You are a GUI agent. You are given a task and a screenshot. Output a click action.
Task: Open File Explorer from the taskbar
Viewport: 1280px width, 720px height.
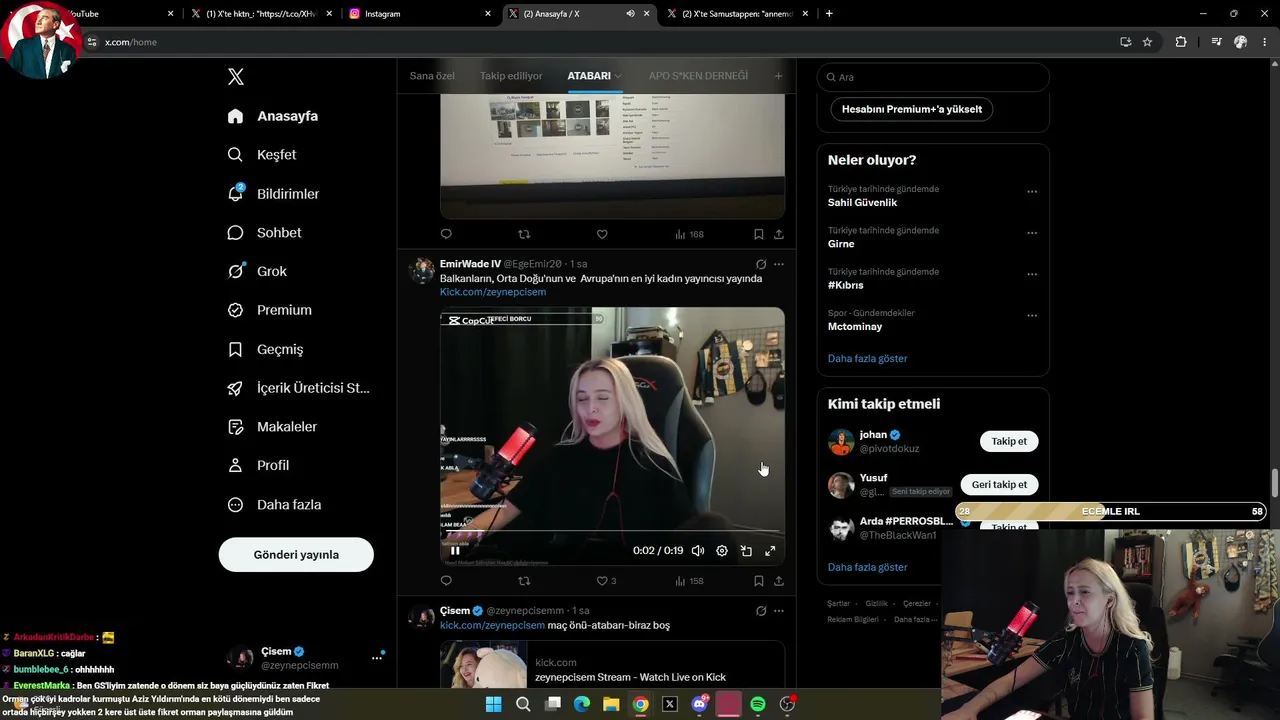[611, 704]
